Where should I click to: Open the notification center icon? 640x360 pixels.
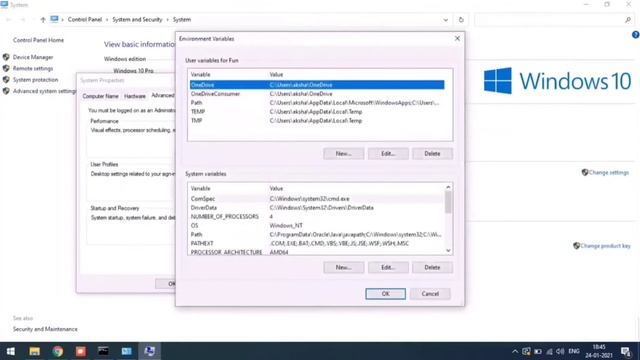[626, 351]
